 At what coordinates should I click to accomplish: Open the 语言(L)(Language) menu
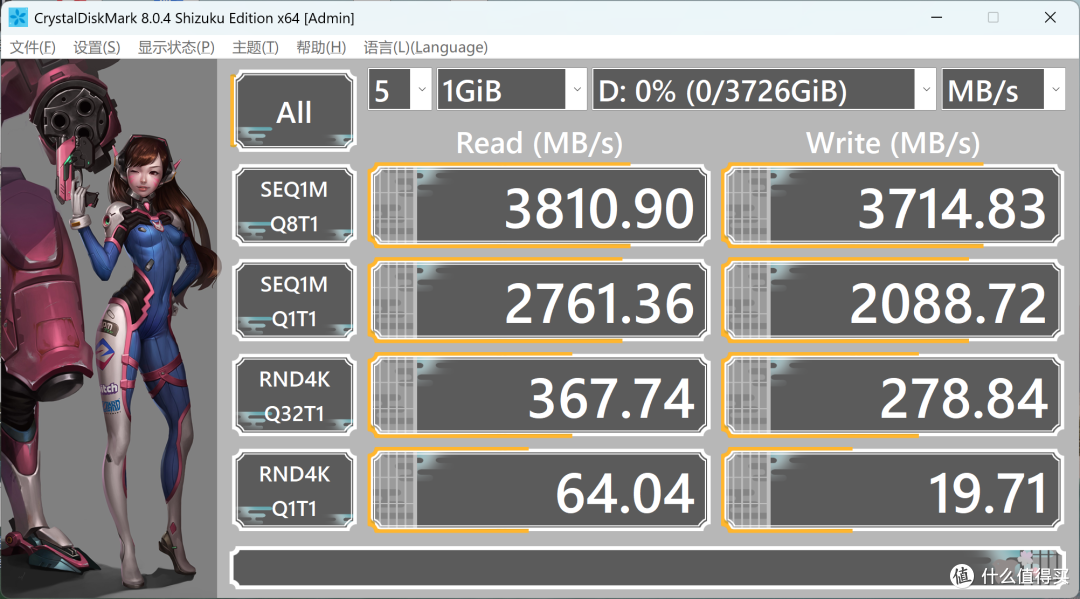click(x=426, y=48)
